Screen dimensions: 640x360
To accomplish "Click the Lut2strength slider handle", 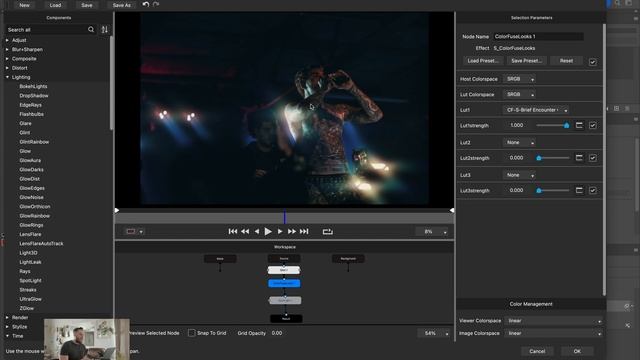I will (539, 158).
